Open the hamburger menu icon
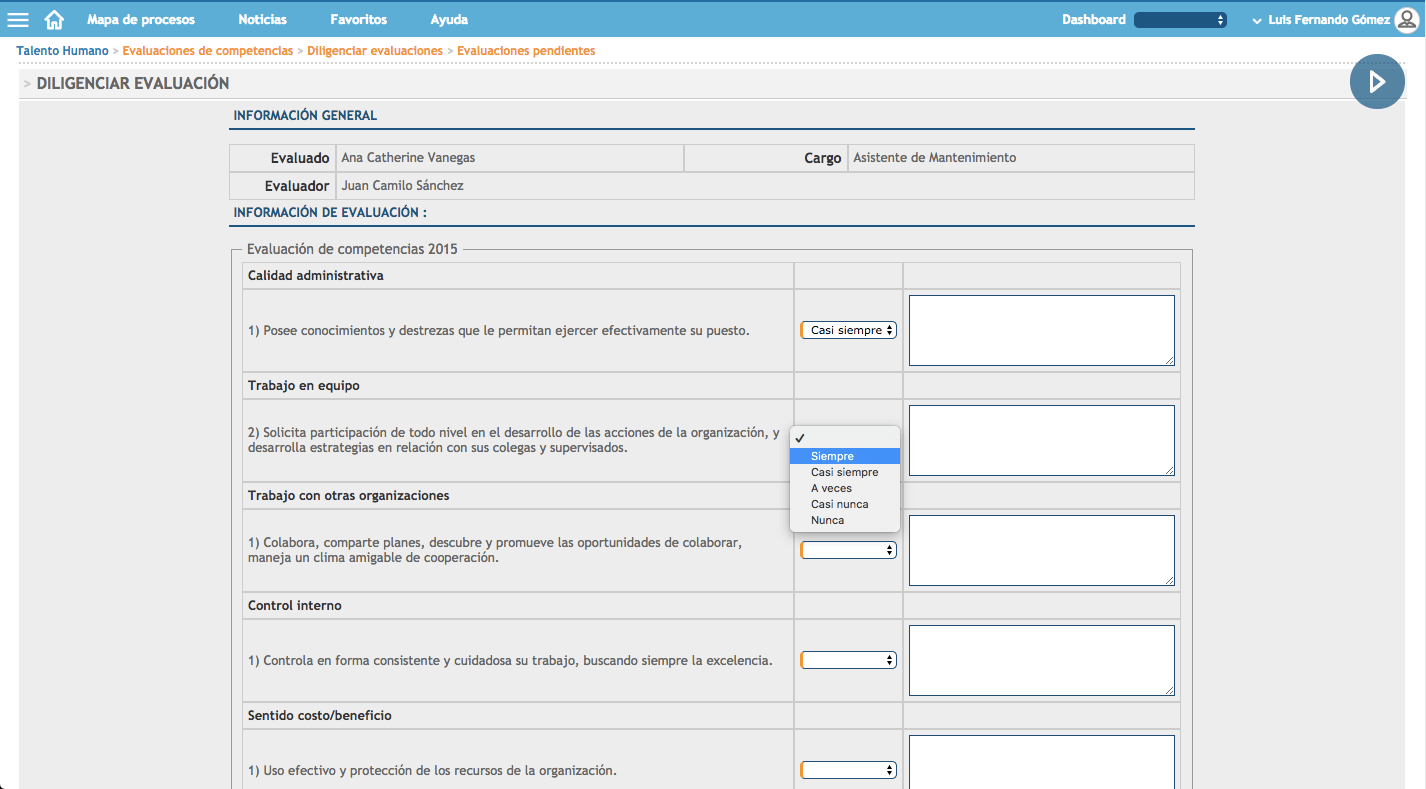The height and width of the screenshot is (789, 1426). tap(18, 19)
